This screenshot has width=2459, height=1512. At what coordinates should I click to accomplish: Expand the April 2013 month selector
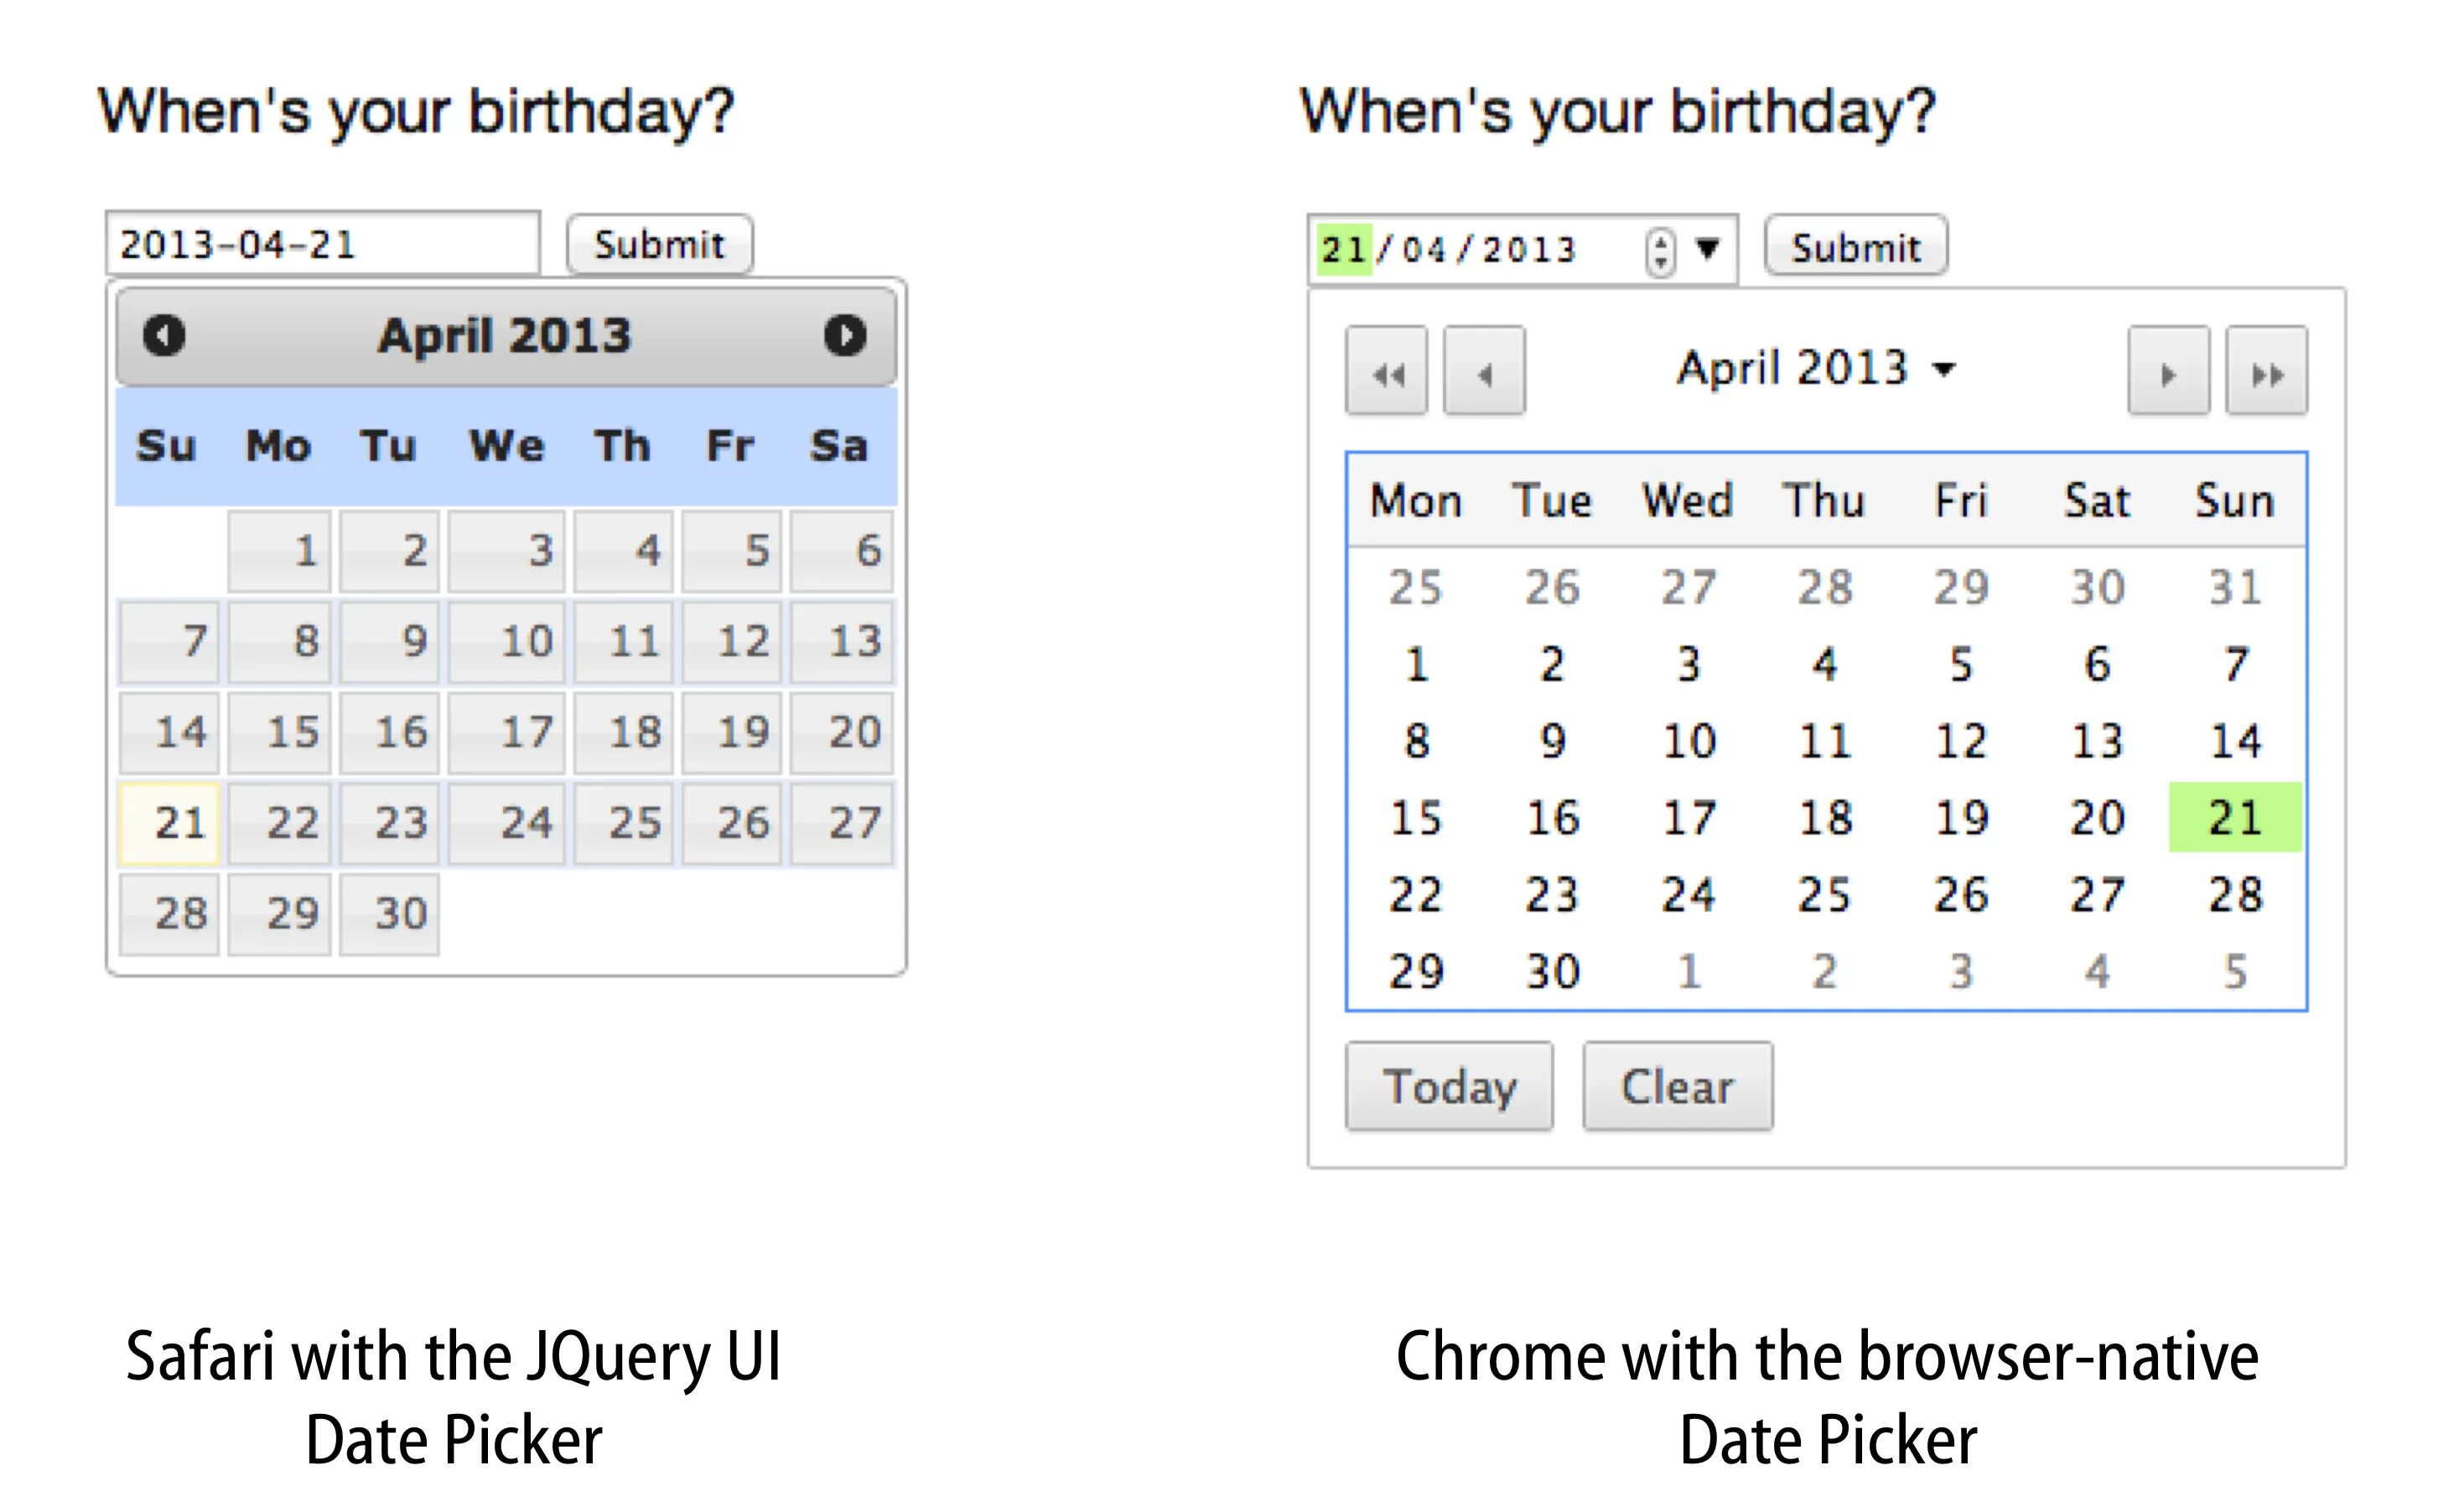tap(1815, 368)
